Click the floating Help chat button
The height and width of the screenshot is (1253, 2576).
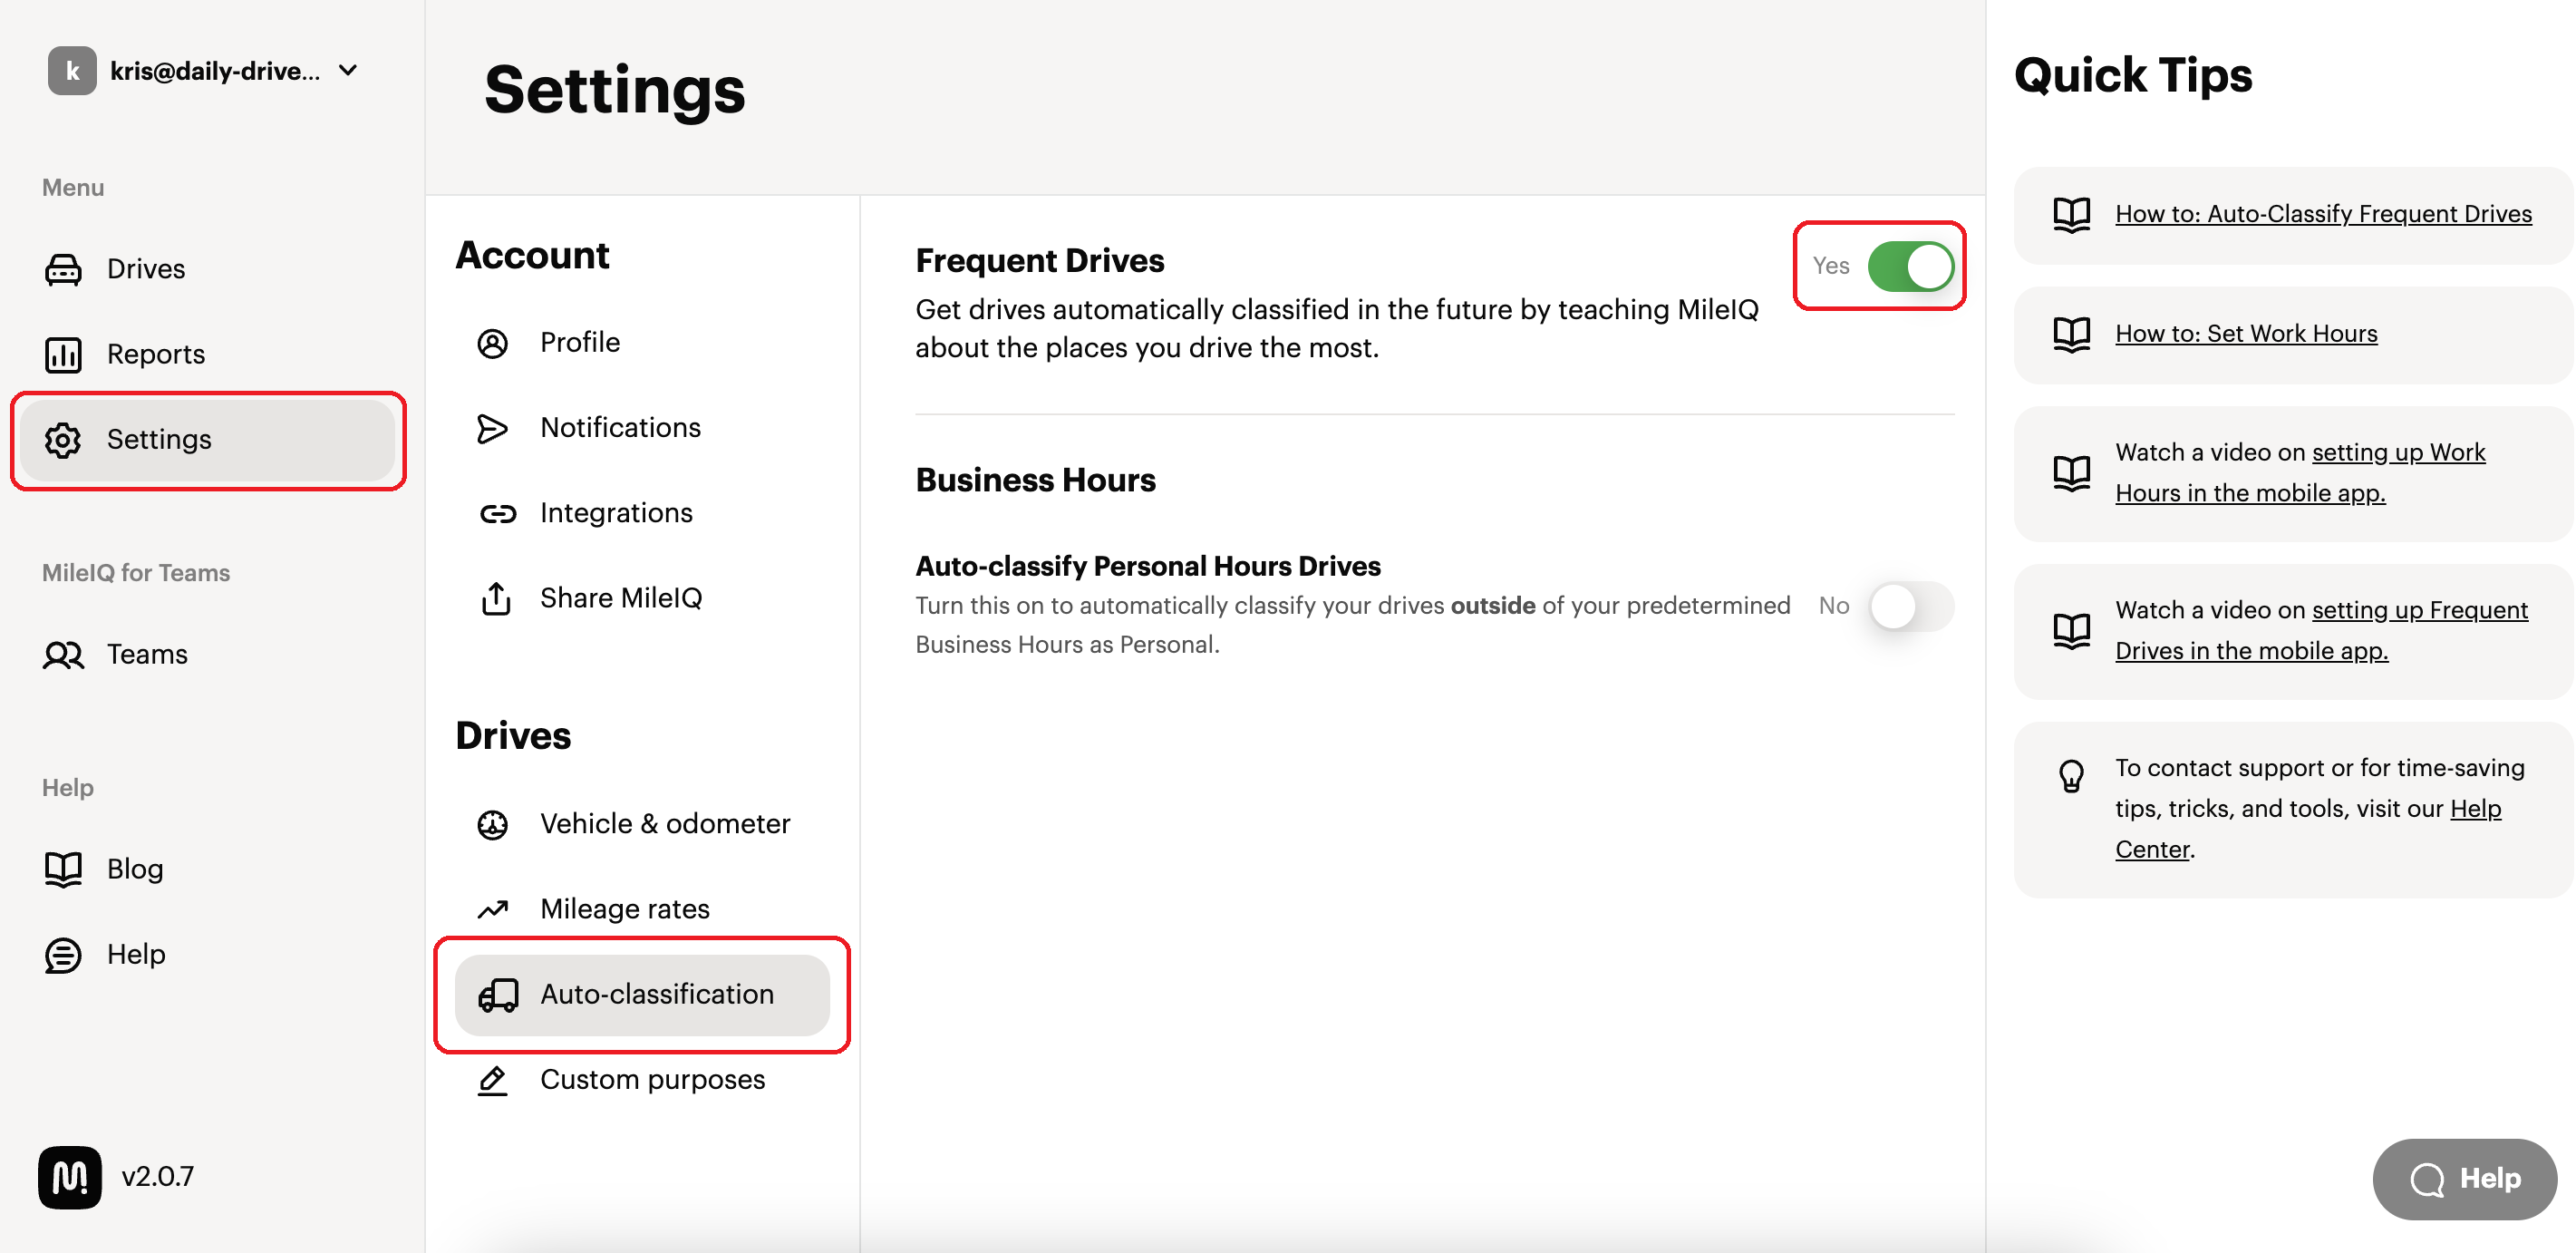tap(2464, 1179)
